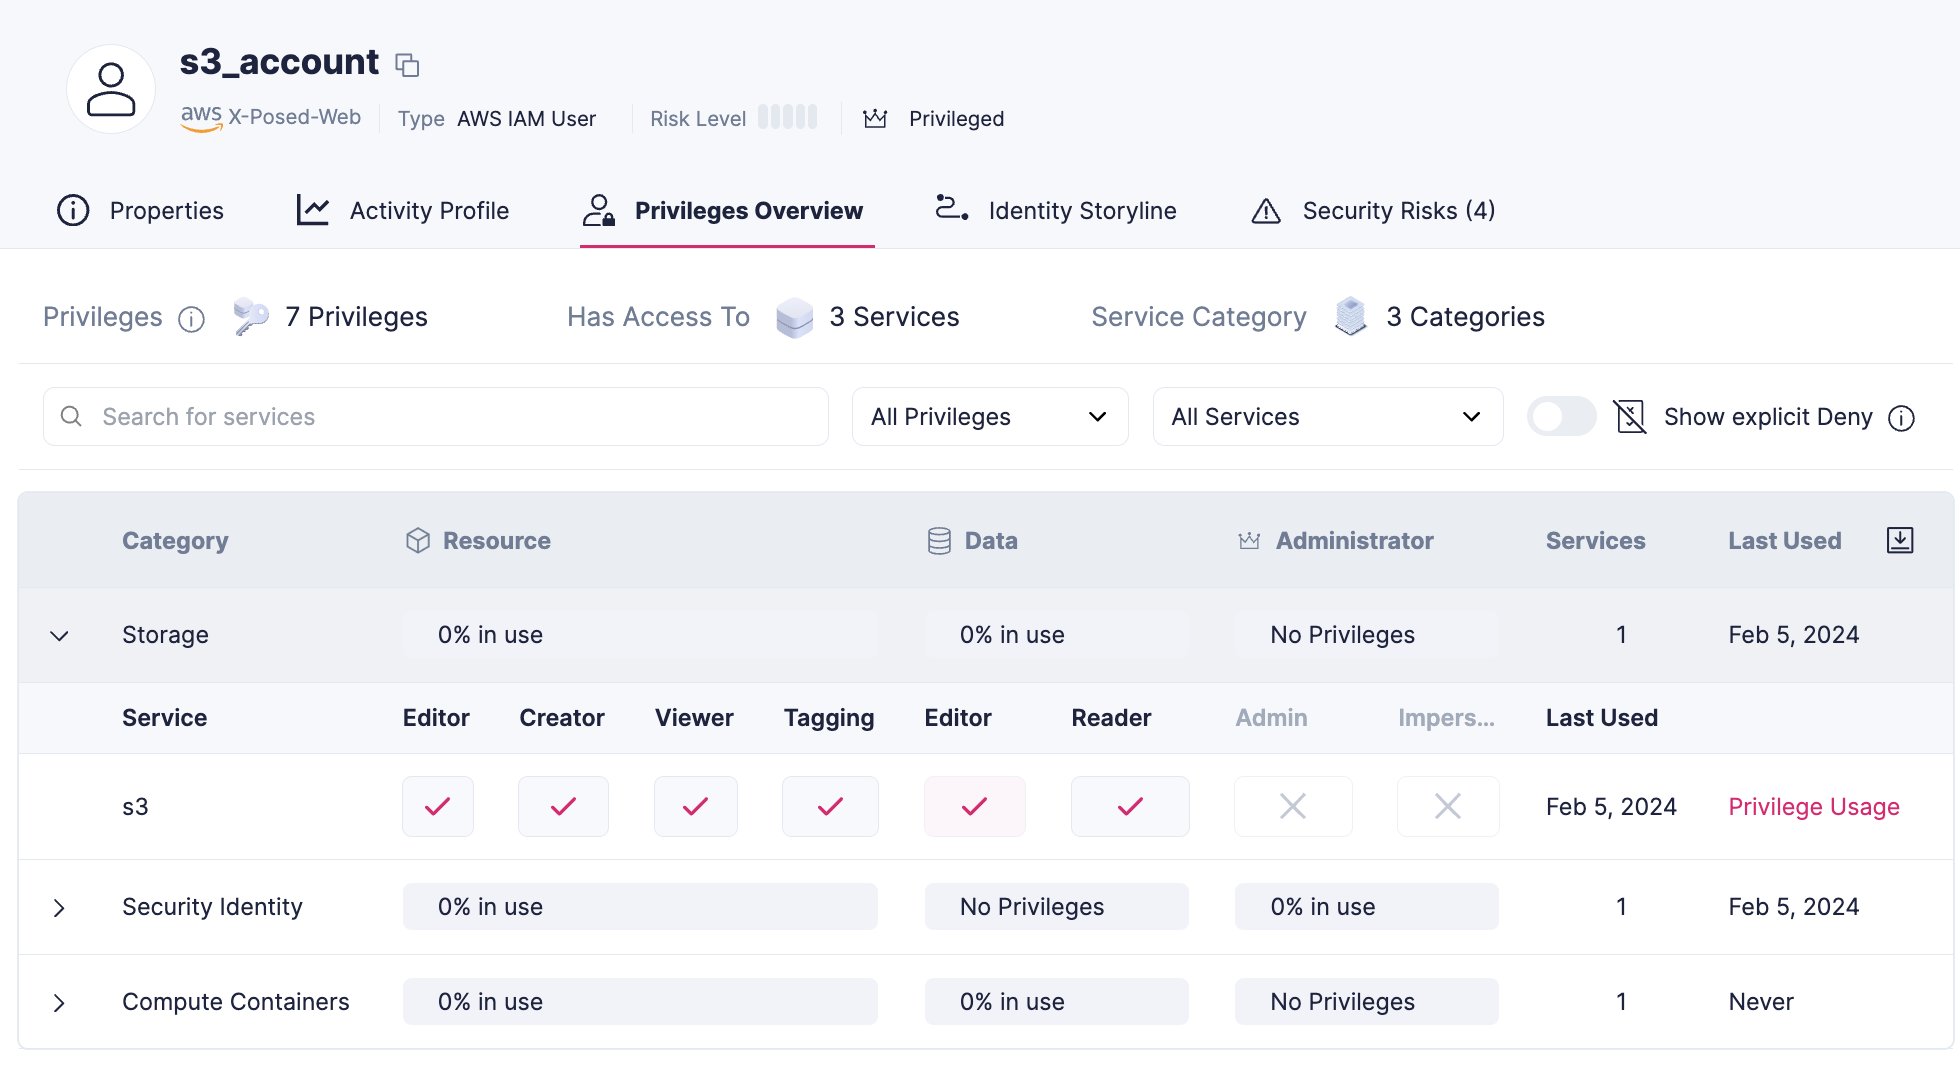This screenshot has width=1960, height=1068.
Task: Click the s3 Data Editor checkmark
Action: click(x=974, y=806)
